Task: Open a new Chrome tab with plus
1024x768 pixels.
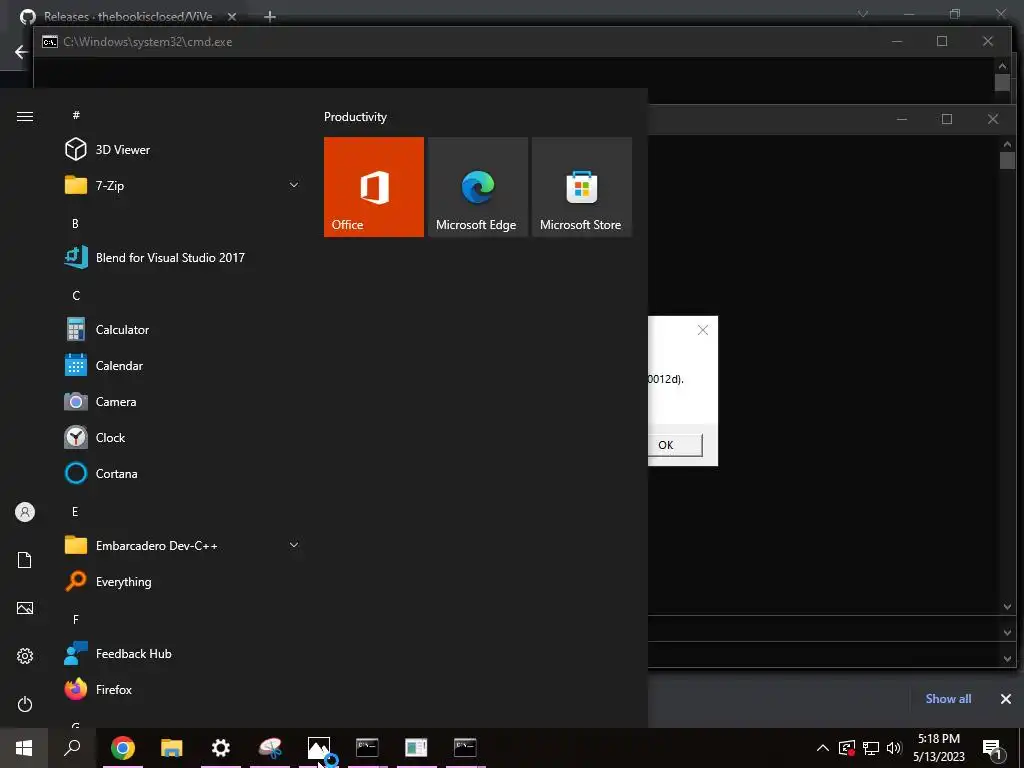Action: point(270,17)
